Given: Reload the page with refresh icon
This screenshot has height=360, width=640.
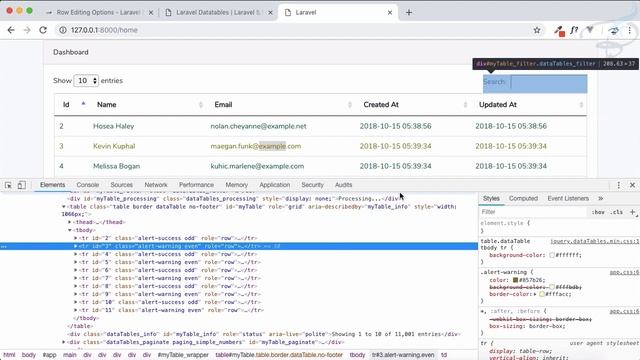Looking at the screenshot, I should click(x=43, y=30).
